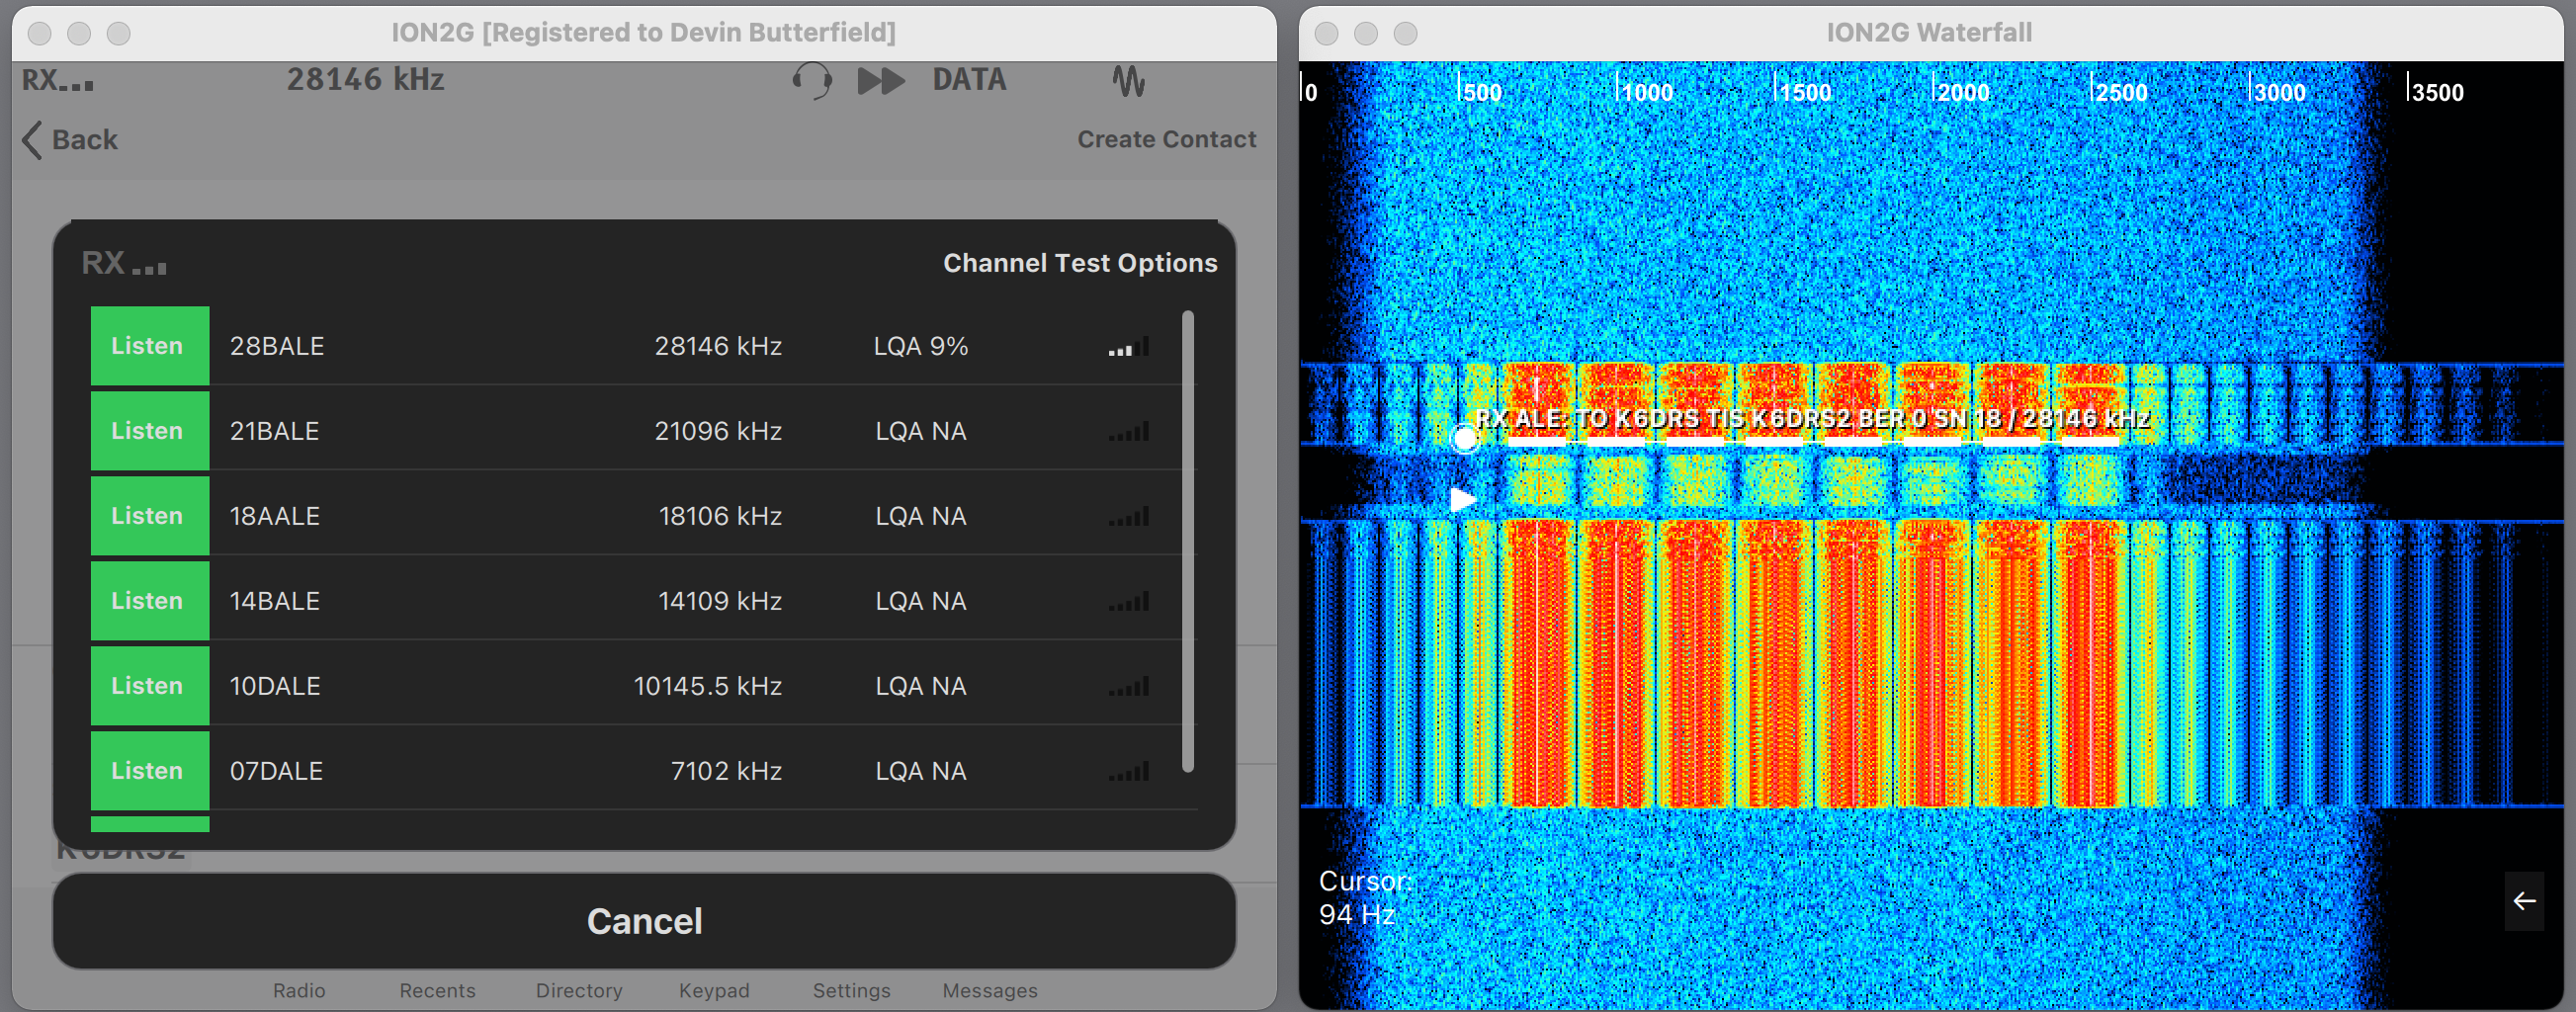Click Create Contact link

[x=1166, y=140]
